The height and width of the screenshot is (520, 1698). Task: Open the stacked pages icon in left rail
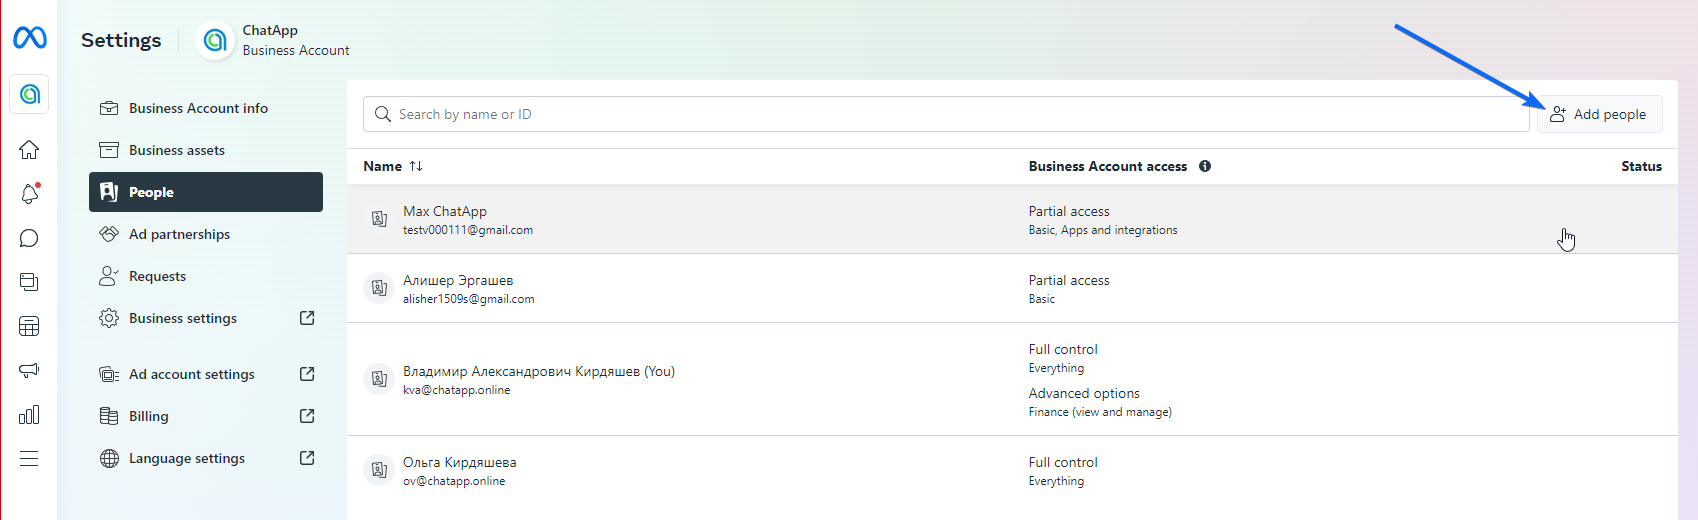pos(29,282)
